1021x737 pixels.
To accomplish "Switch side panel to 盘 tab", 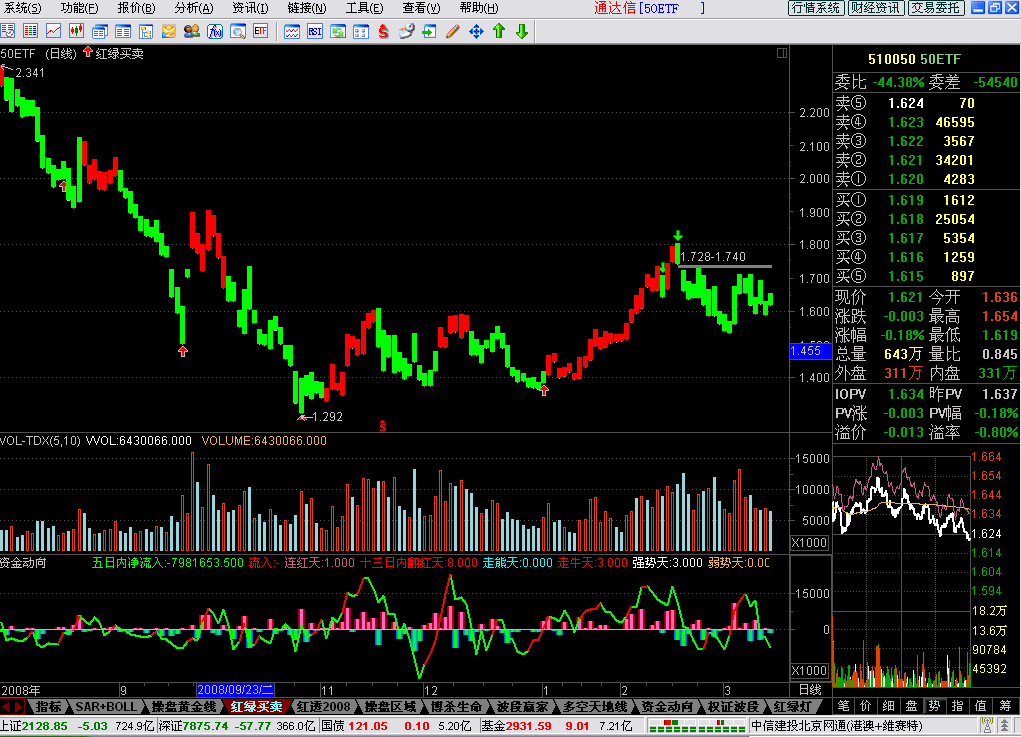I will tap(911, 706).
